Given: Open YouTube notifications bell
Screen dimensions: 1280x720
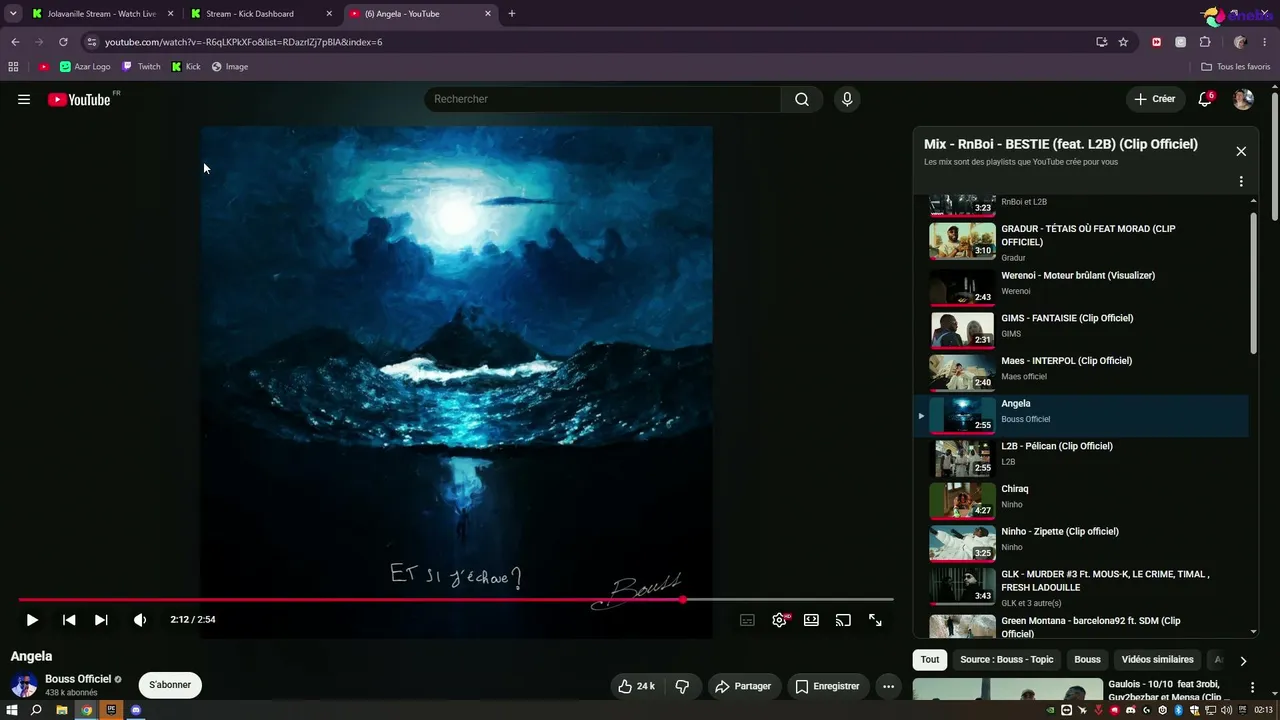Looking at the screenshot, I should (1205, 99).
